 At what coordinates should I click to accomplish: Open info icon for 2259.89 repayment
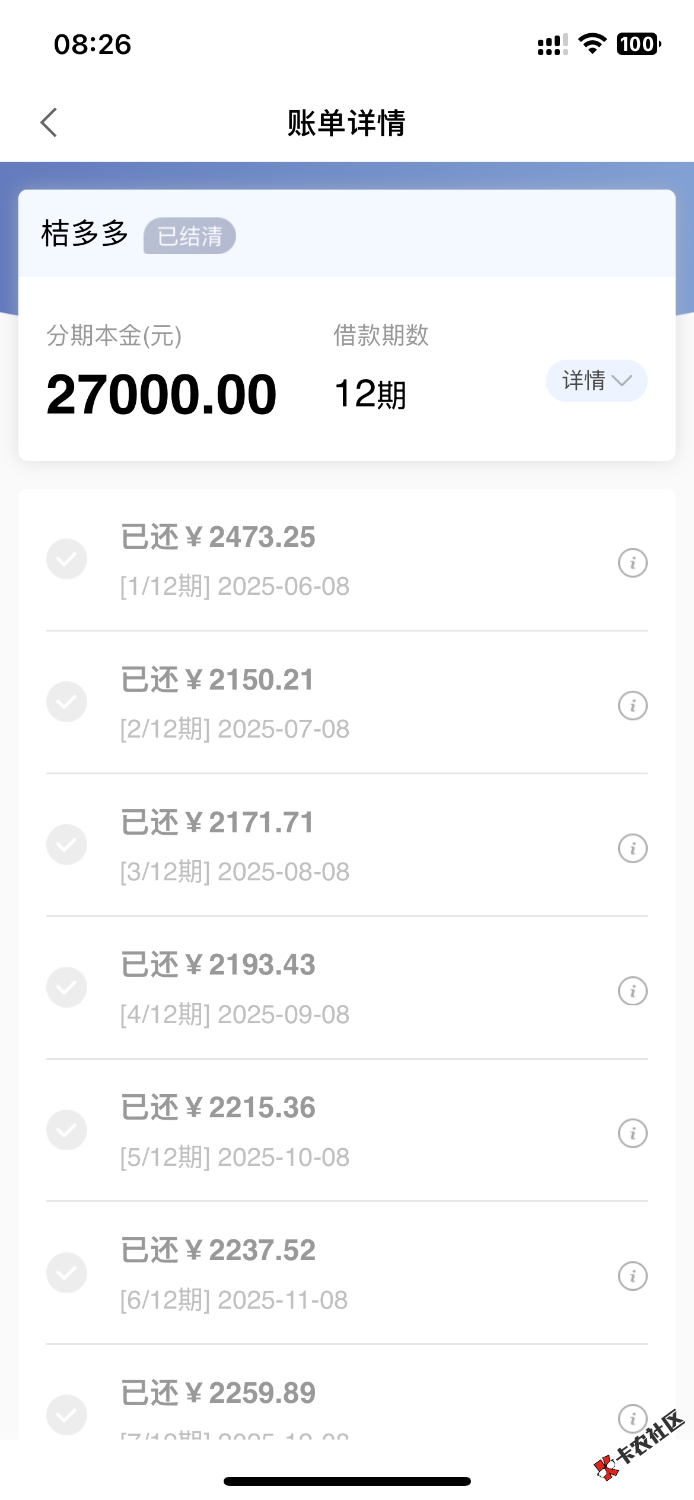click(632, 1418)
